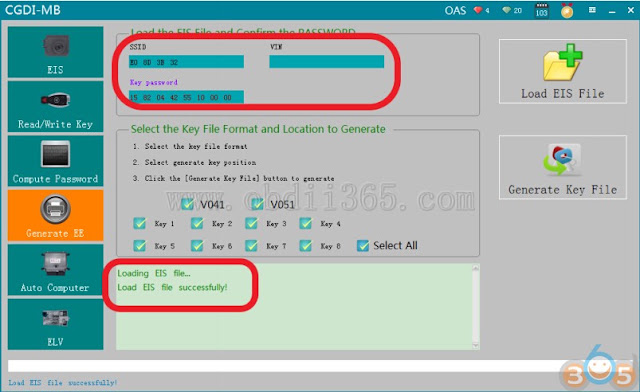Uncheck the Key 3 checkbox
This screenshot has height=392, width=640.
[251, 223]
